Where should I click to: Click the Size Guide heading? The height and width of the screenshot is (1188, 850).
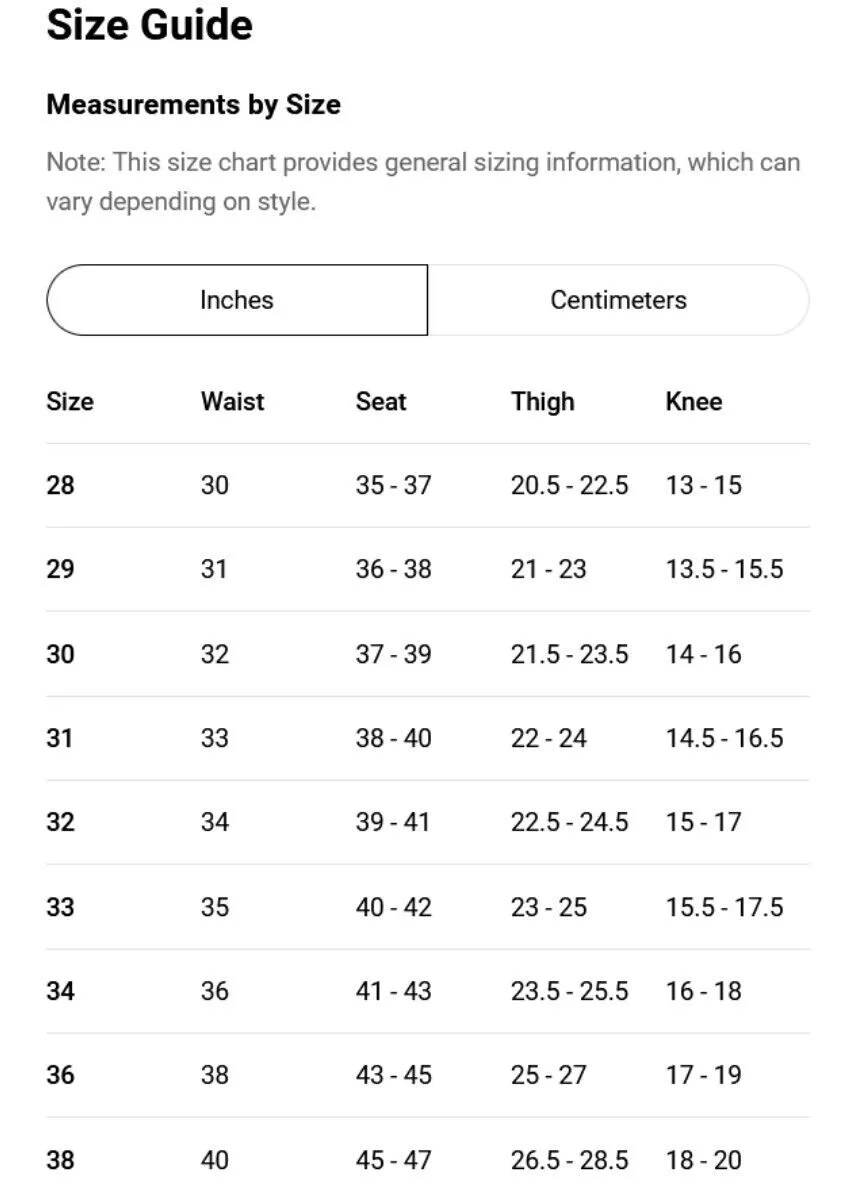149,24
